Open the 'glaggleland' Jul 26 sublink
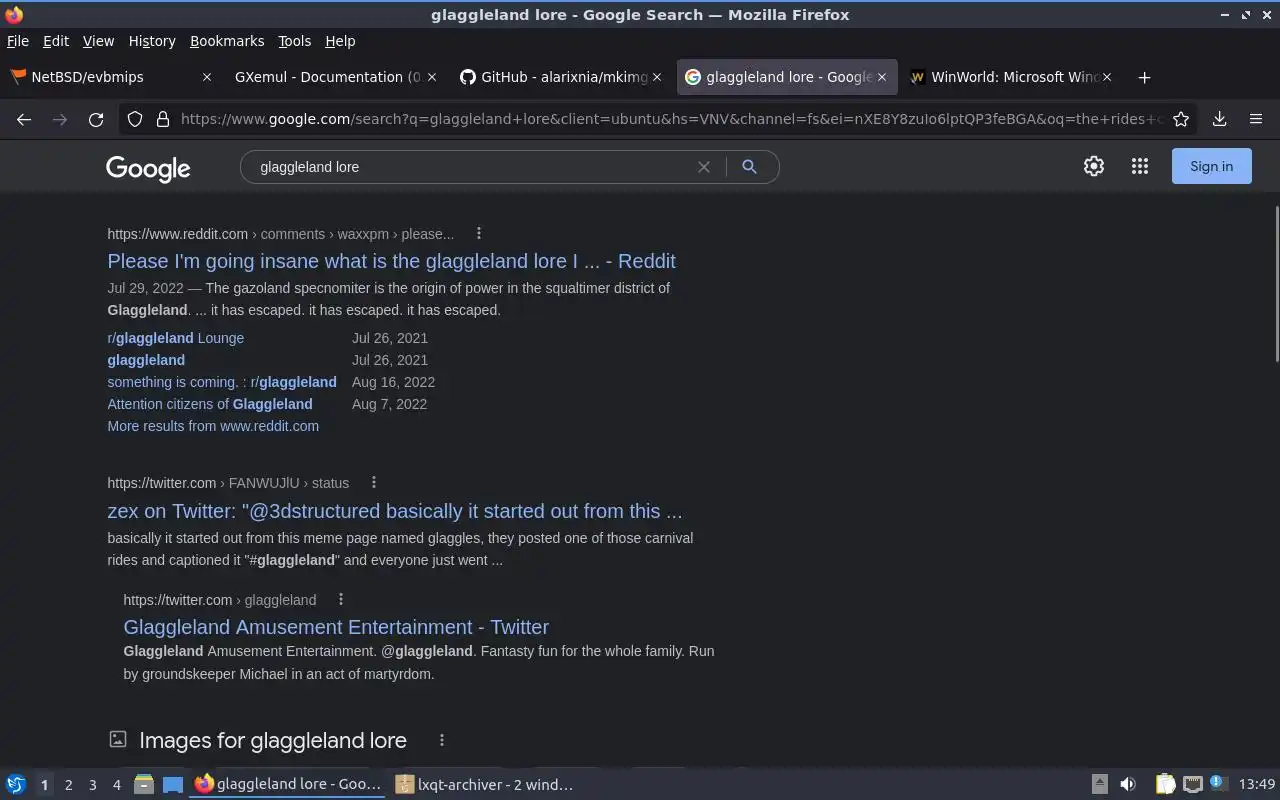This screenshot has width=1280, height=800. tap(146, 360)
